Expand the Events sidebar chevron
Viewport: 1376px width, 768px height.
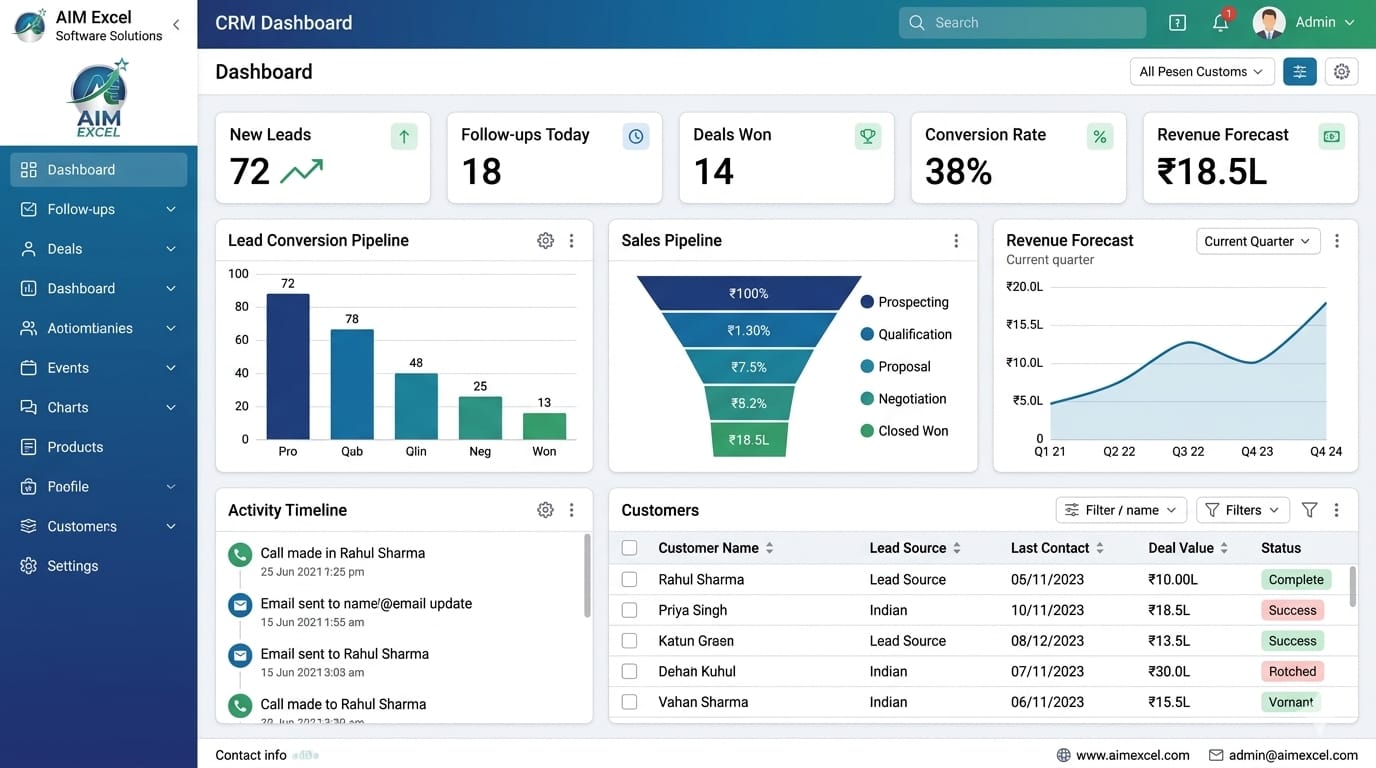[171, 368]
